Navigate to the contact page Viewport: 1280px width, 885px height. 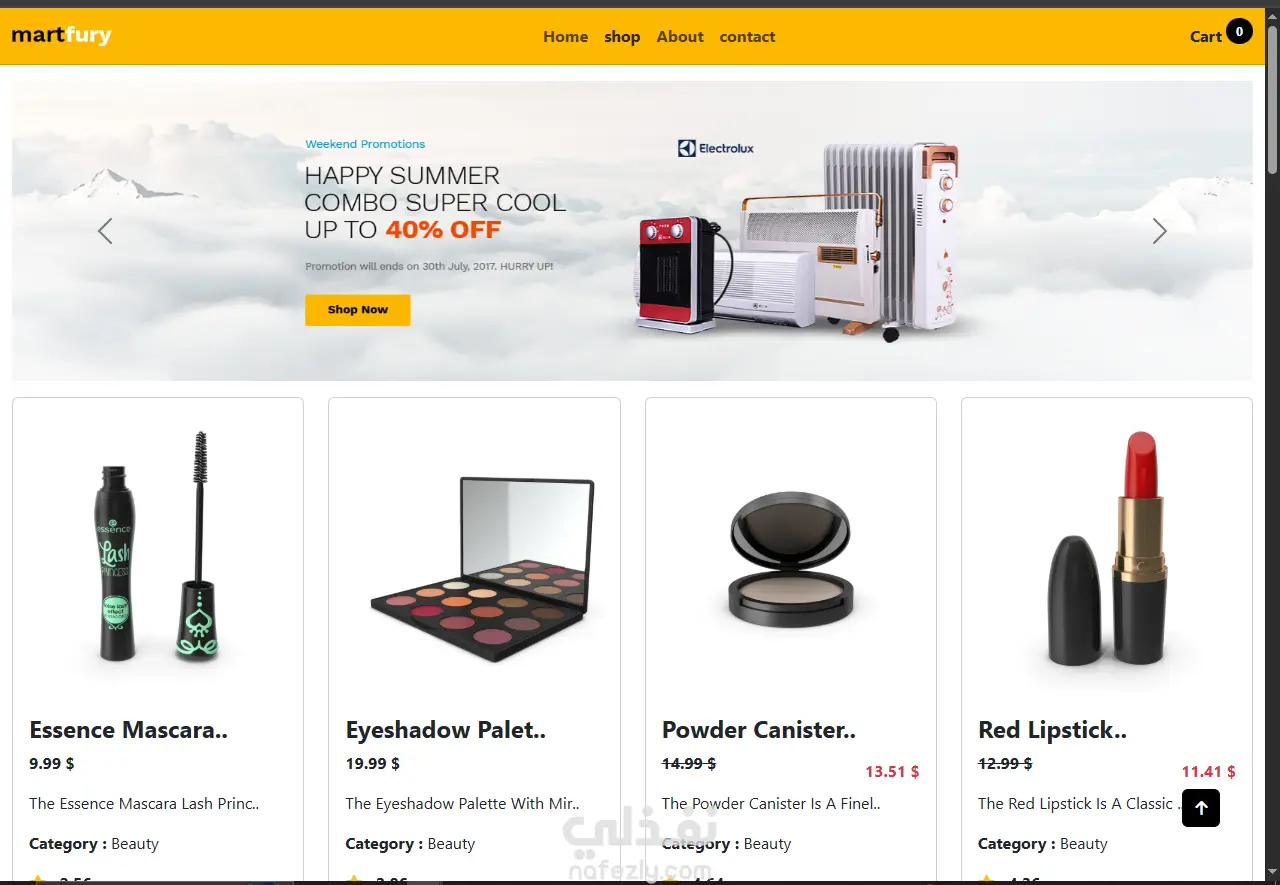point(747,37)
